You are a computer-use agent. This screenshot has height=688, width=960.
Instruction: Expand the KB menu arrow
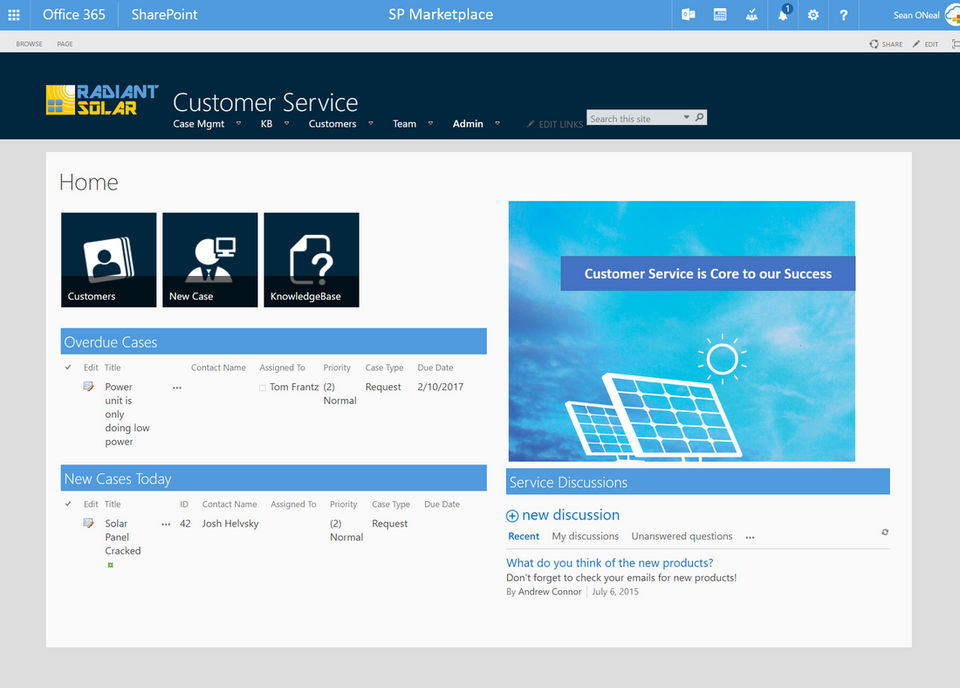click(287, 123)
